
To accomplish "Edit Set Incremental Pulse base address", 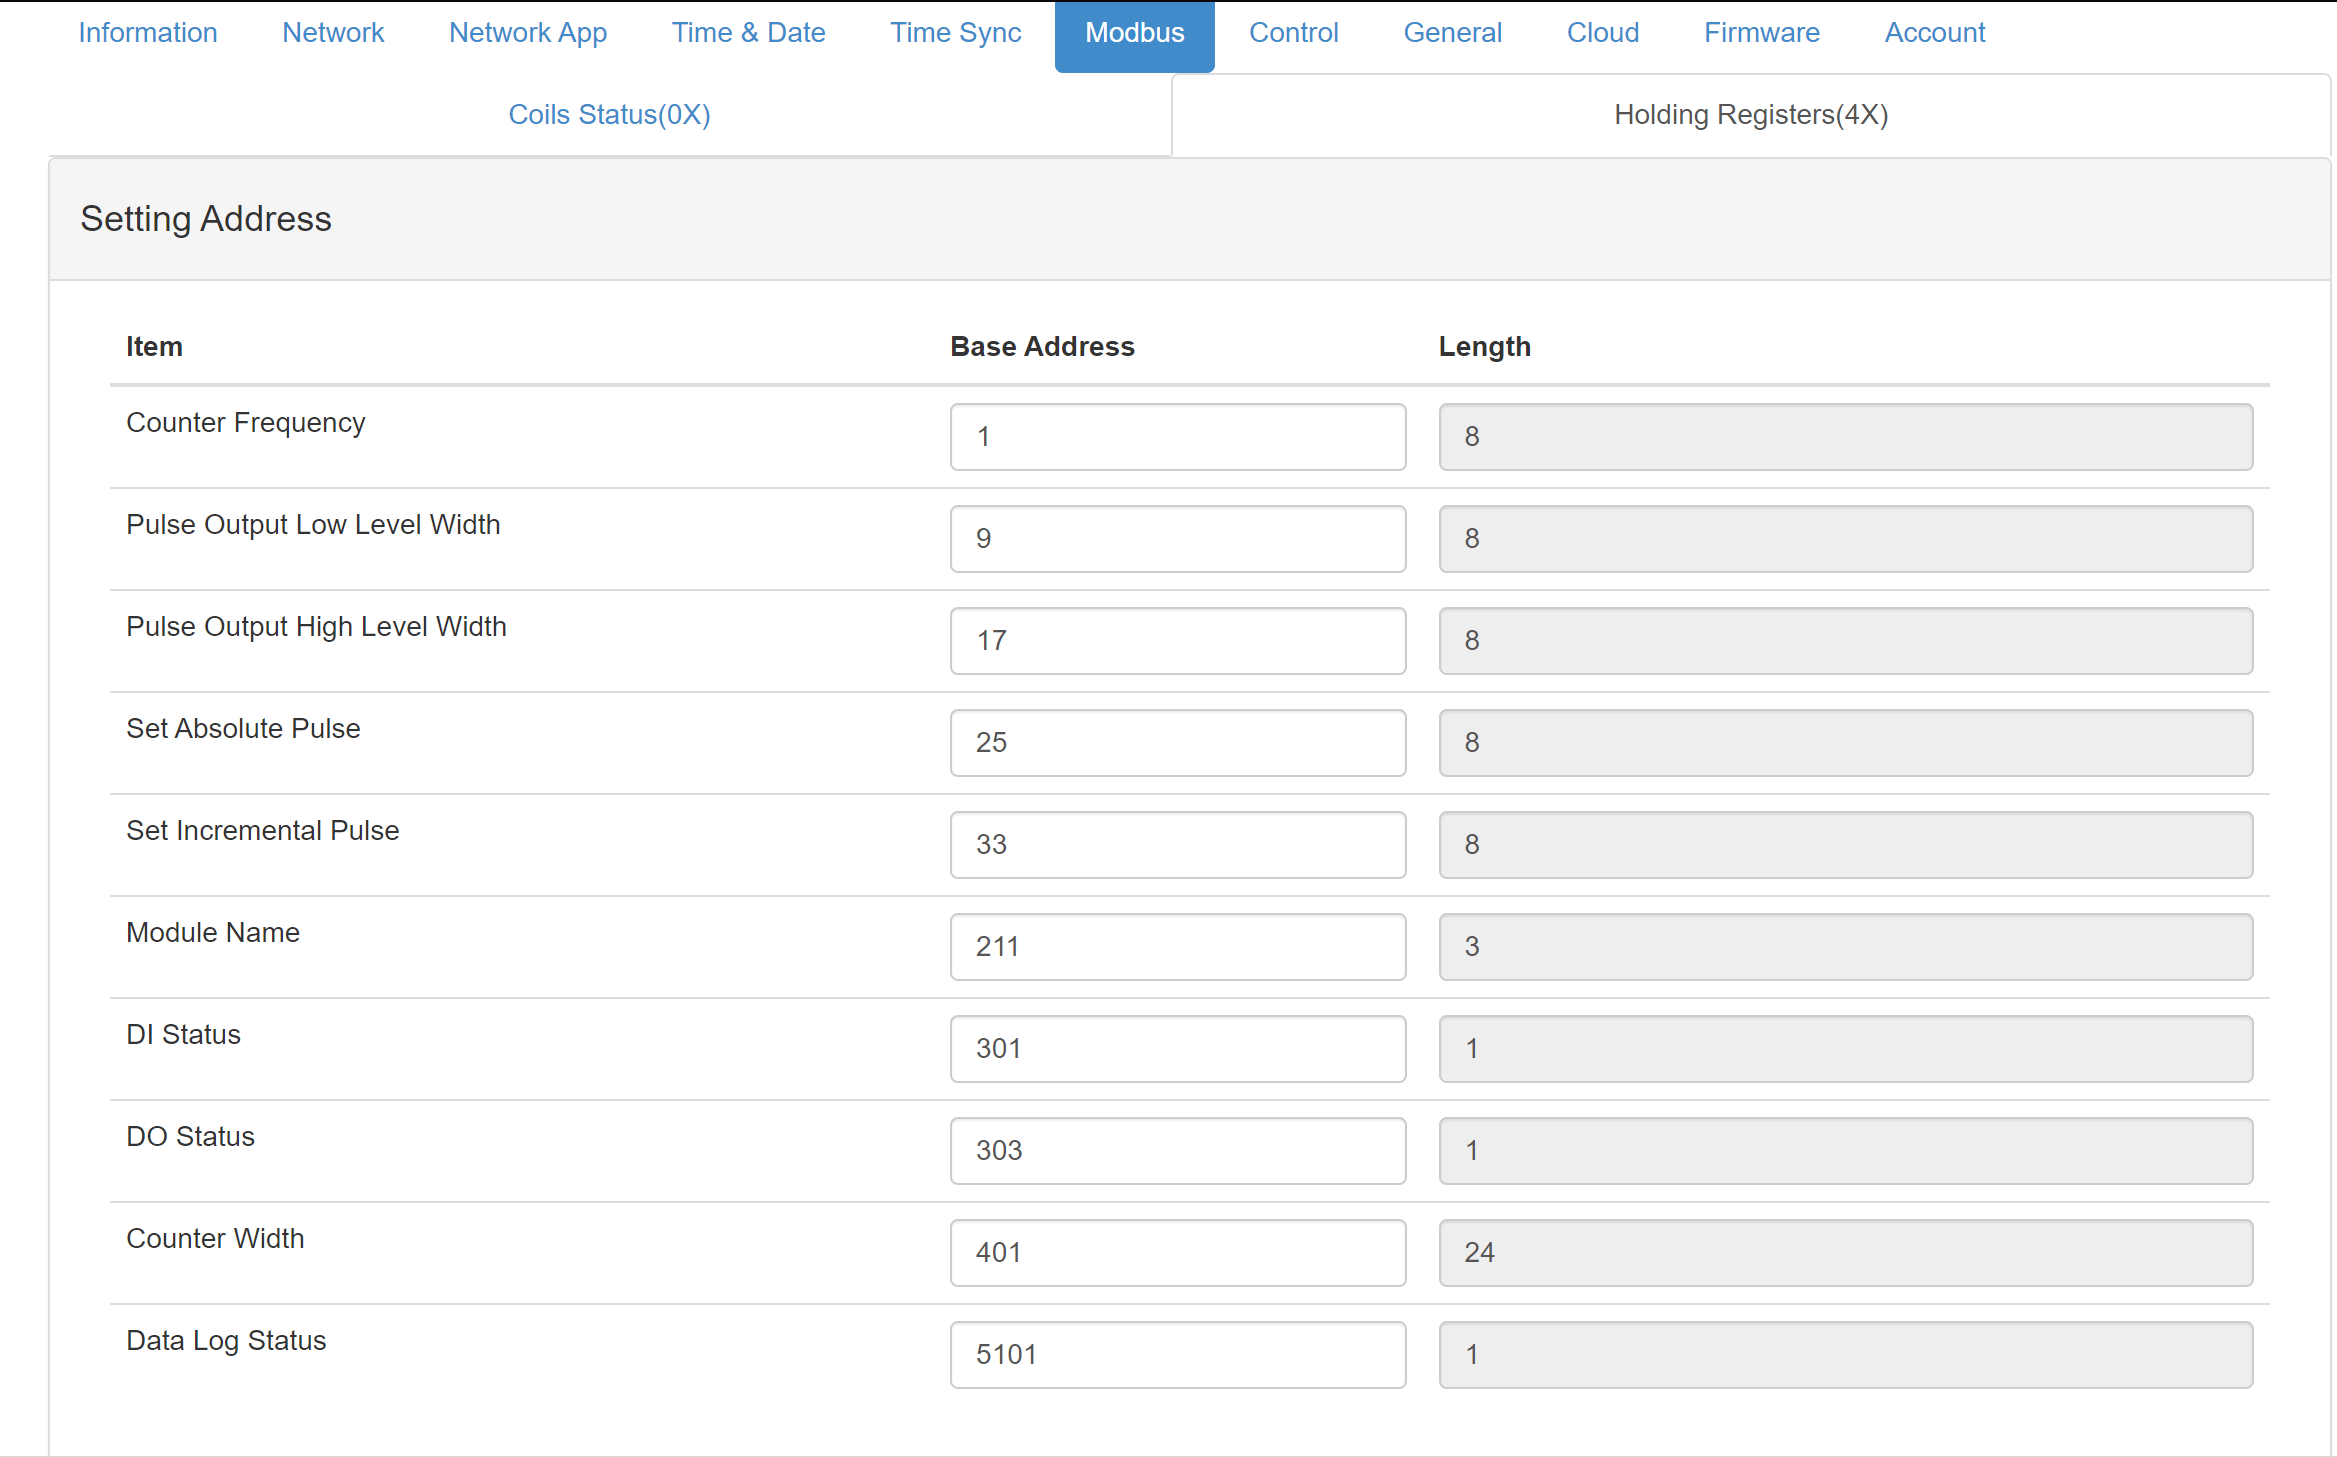I will tap(1178, 845).
